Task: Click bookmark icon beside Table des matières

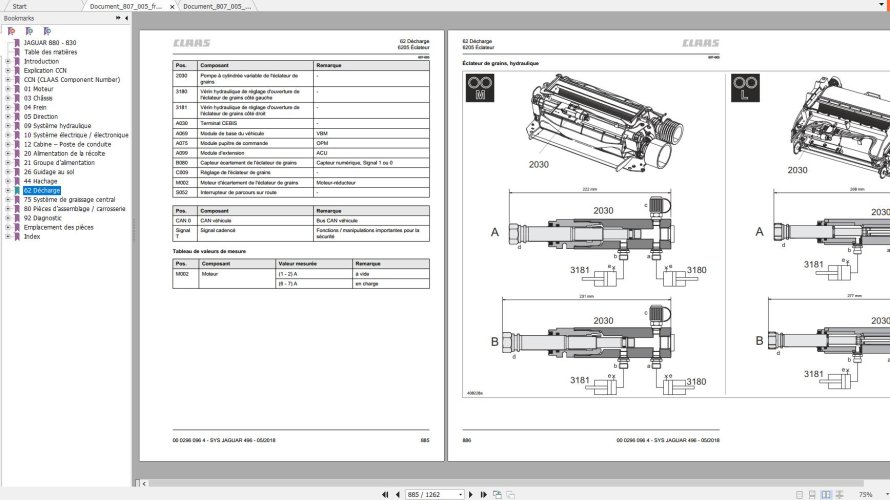Action: (x=17, y=52)
